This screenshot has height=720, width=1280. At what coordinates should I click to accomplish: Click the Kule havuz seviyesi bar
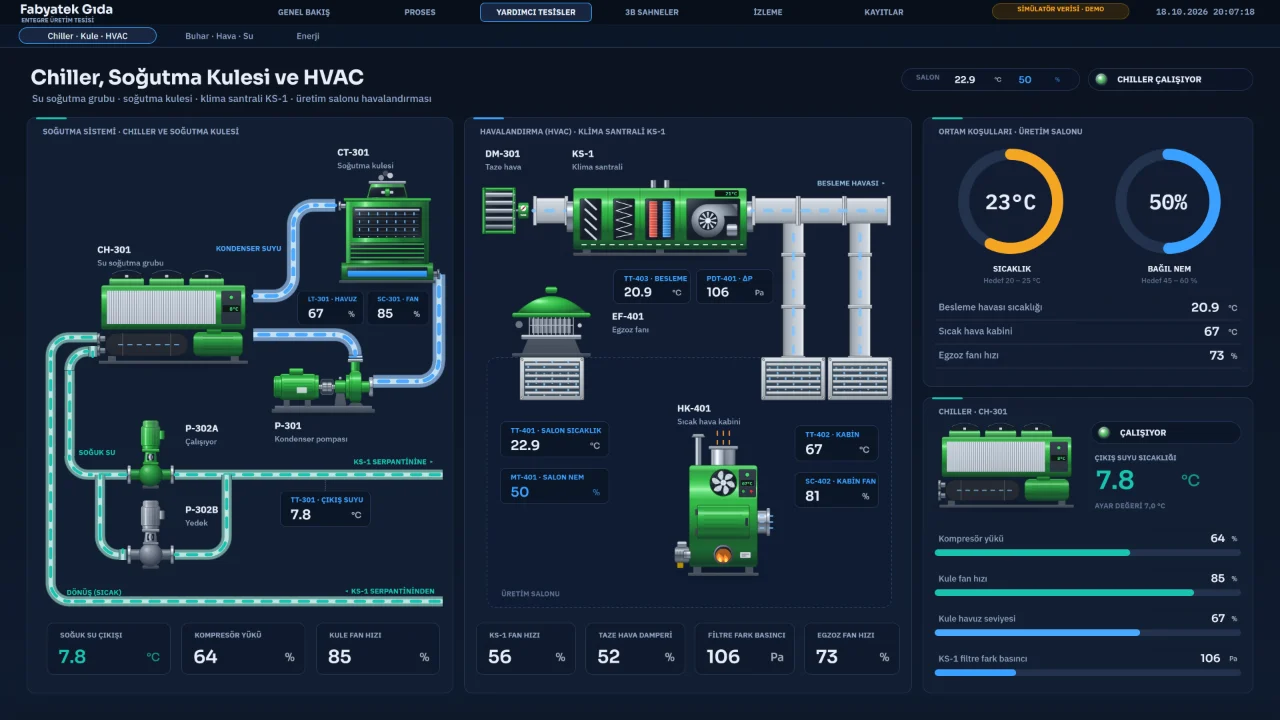tap(1089, 632)
